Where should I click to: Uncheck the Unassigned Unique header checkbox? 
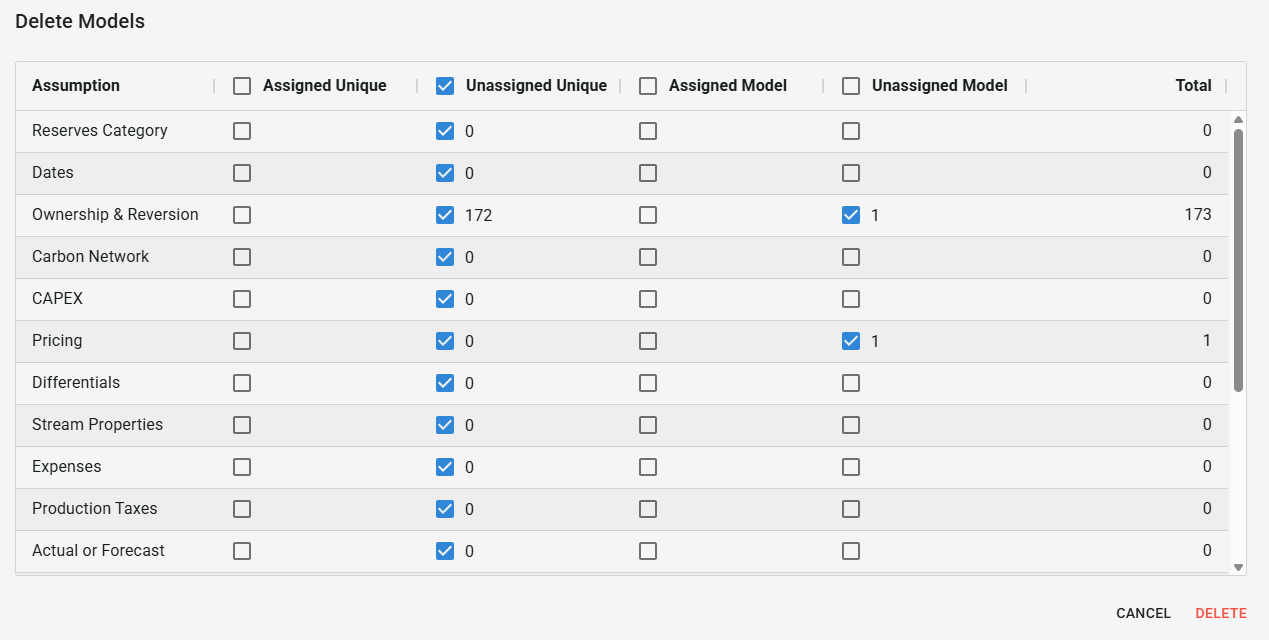tap(445, 86)
